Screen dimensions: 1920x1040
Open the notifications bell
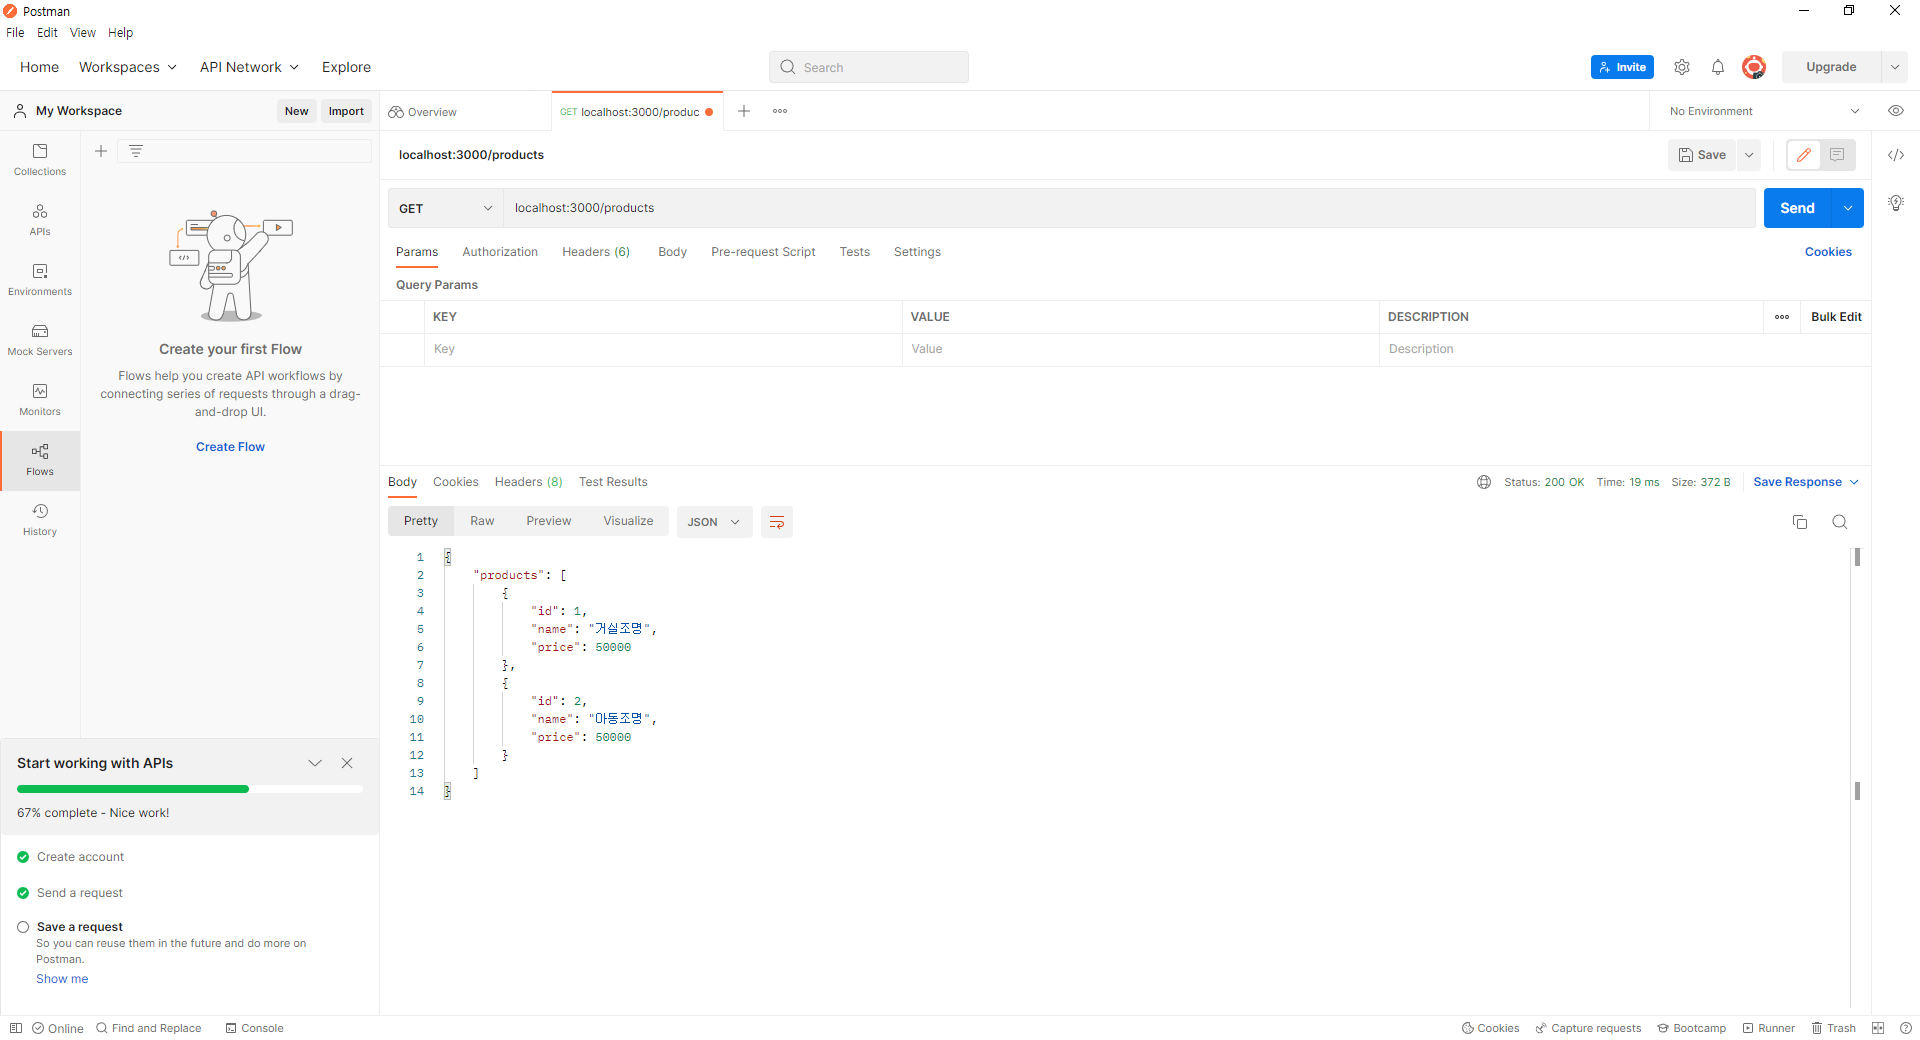pyautogui.click(x=1718, y=67)
